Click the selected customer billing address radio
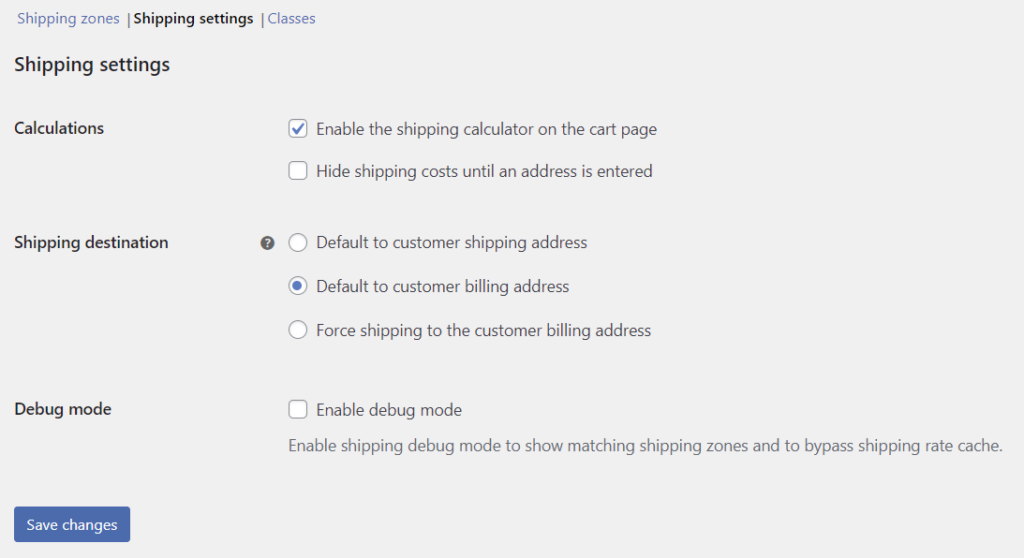 (298, 286)
